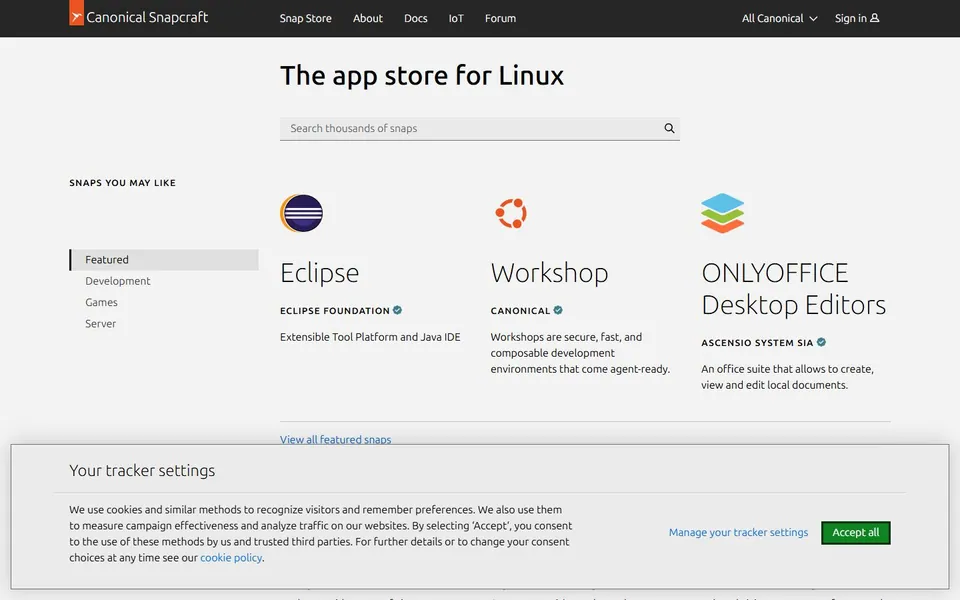The height and width of the screenshot is (600, 960).
Task: Click Eclipse Foundation verified badge
Action: pyautogui.click(x=397, y=310)
